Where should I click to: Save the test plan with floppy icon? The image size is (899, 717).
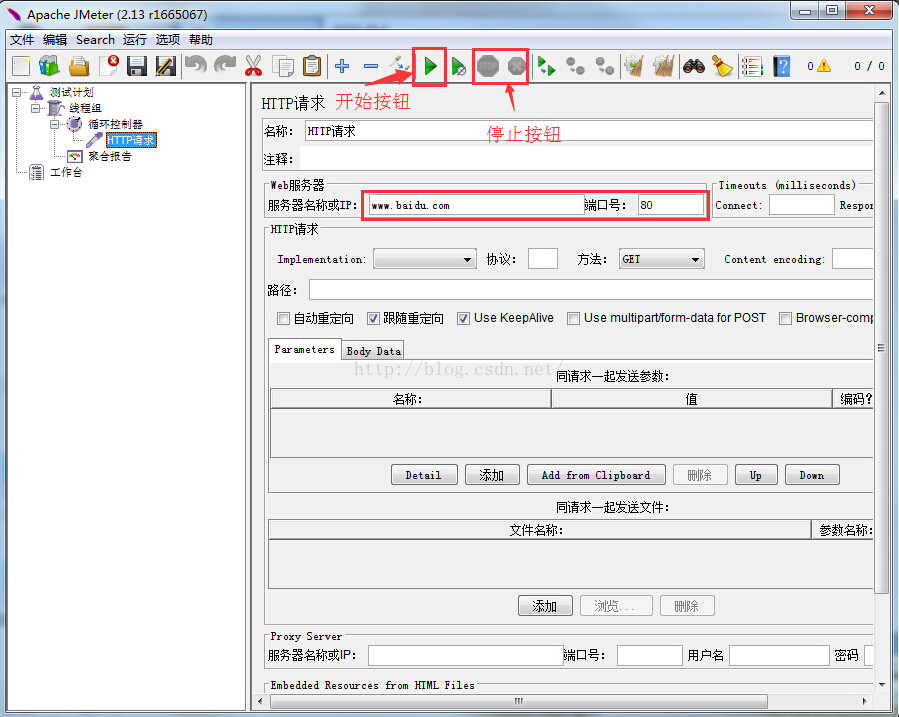click(x=136, y=66)
